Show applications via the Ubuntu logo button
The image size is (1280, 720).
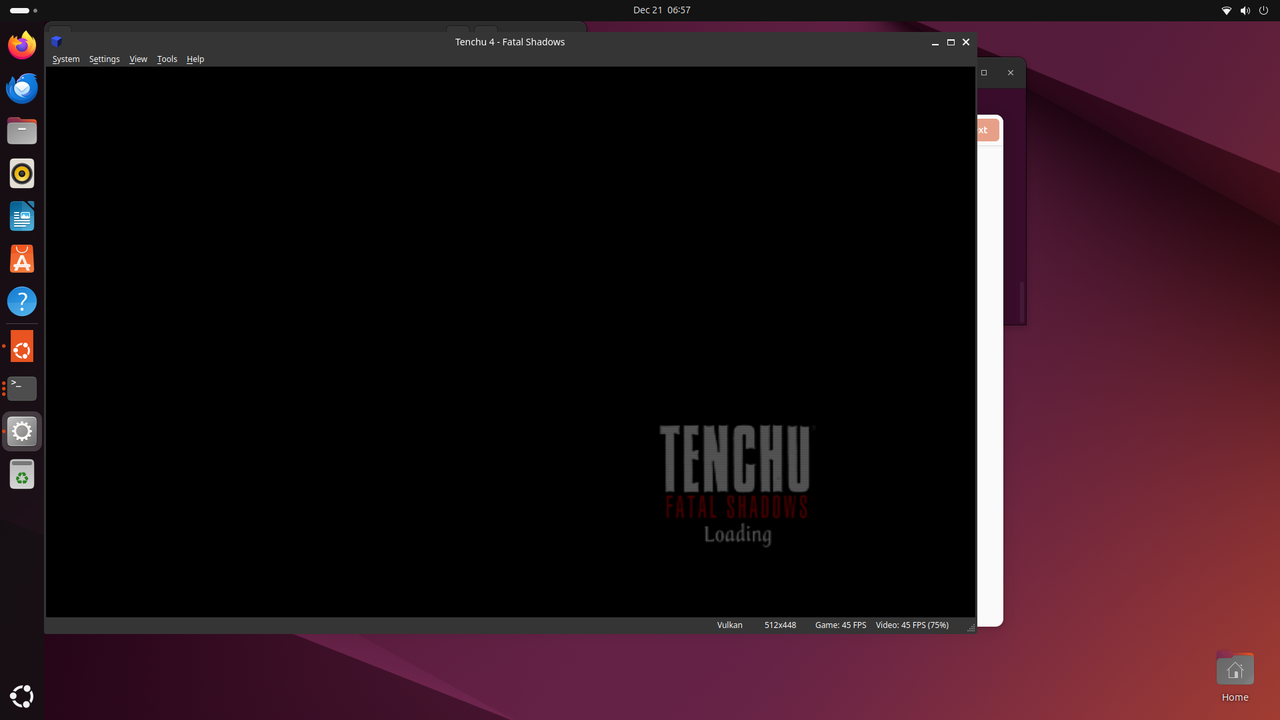[22, 696]
